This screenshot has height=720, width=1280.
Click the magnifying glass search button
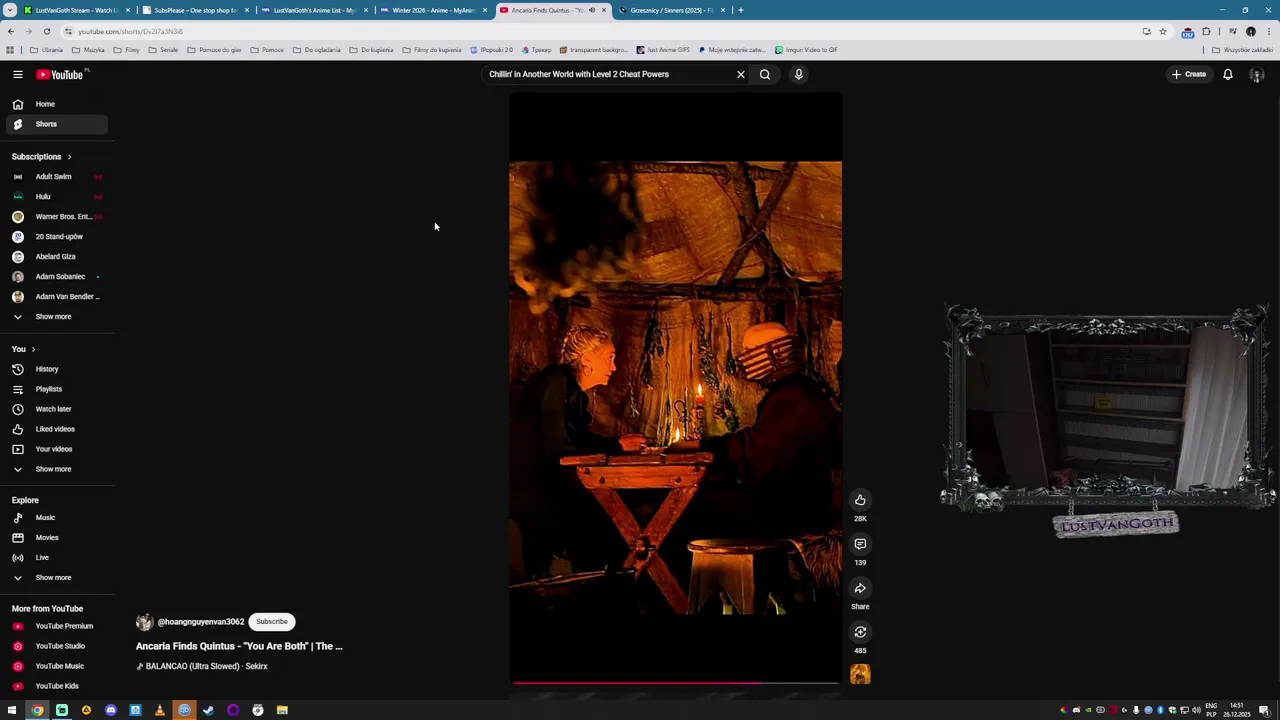765,74
